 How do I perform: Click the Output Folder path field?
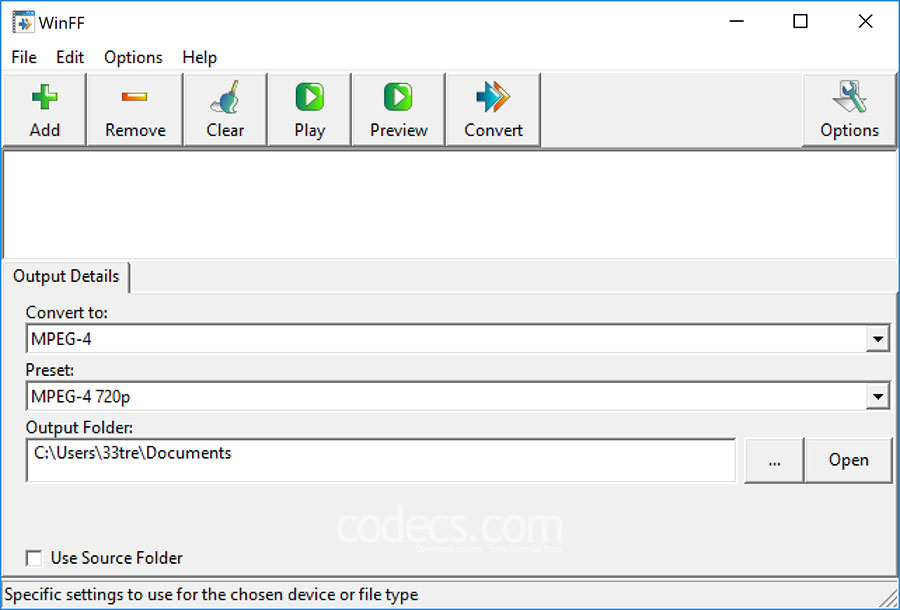coord(381,460)
